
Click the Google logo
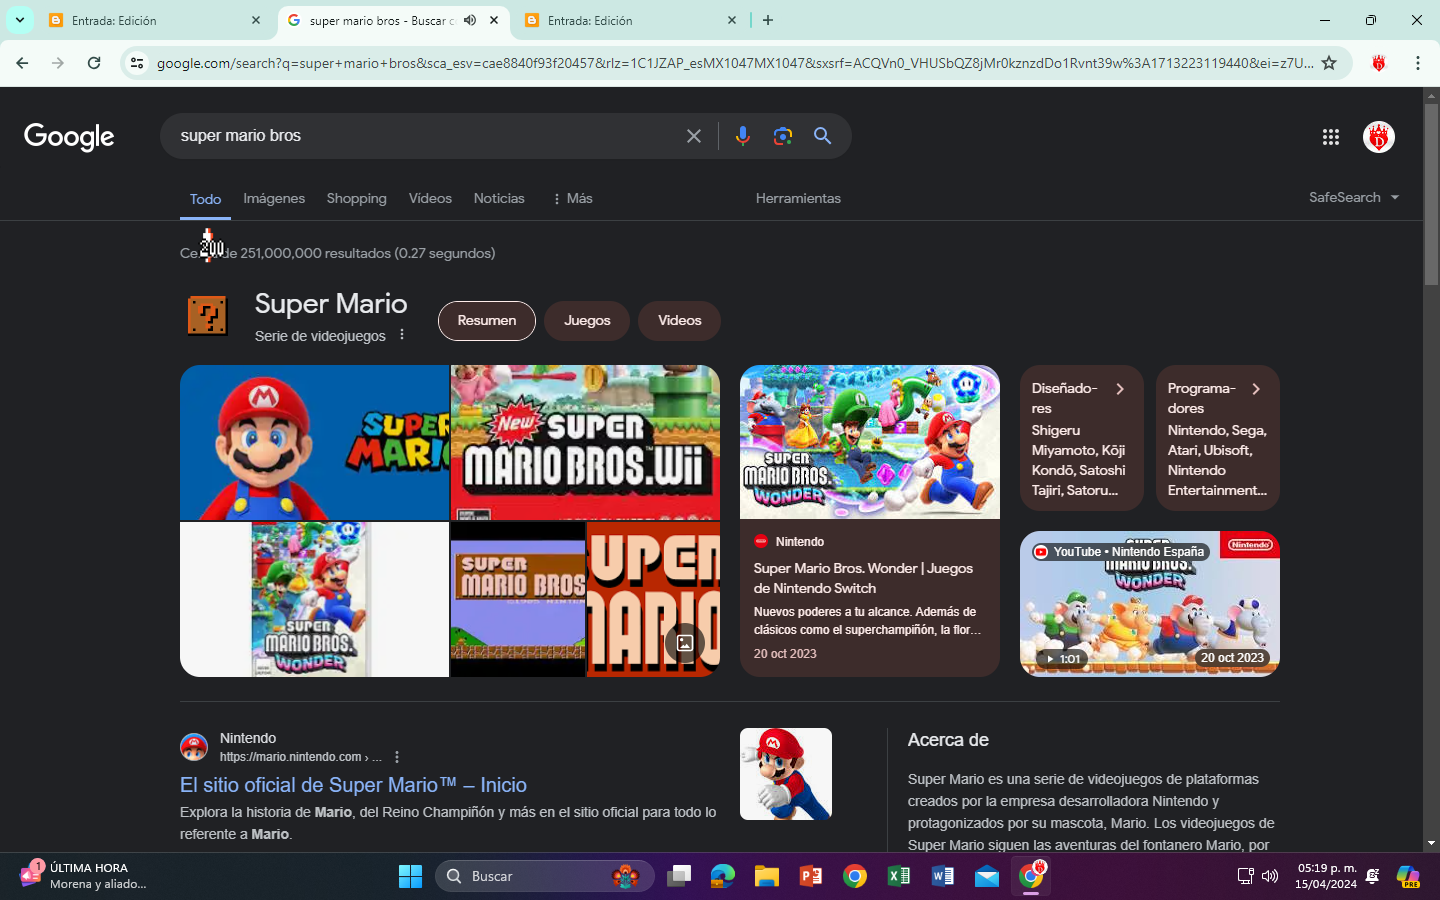pos(69,137)
